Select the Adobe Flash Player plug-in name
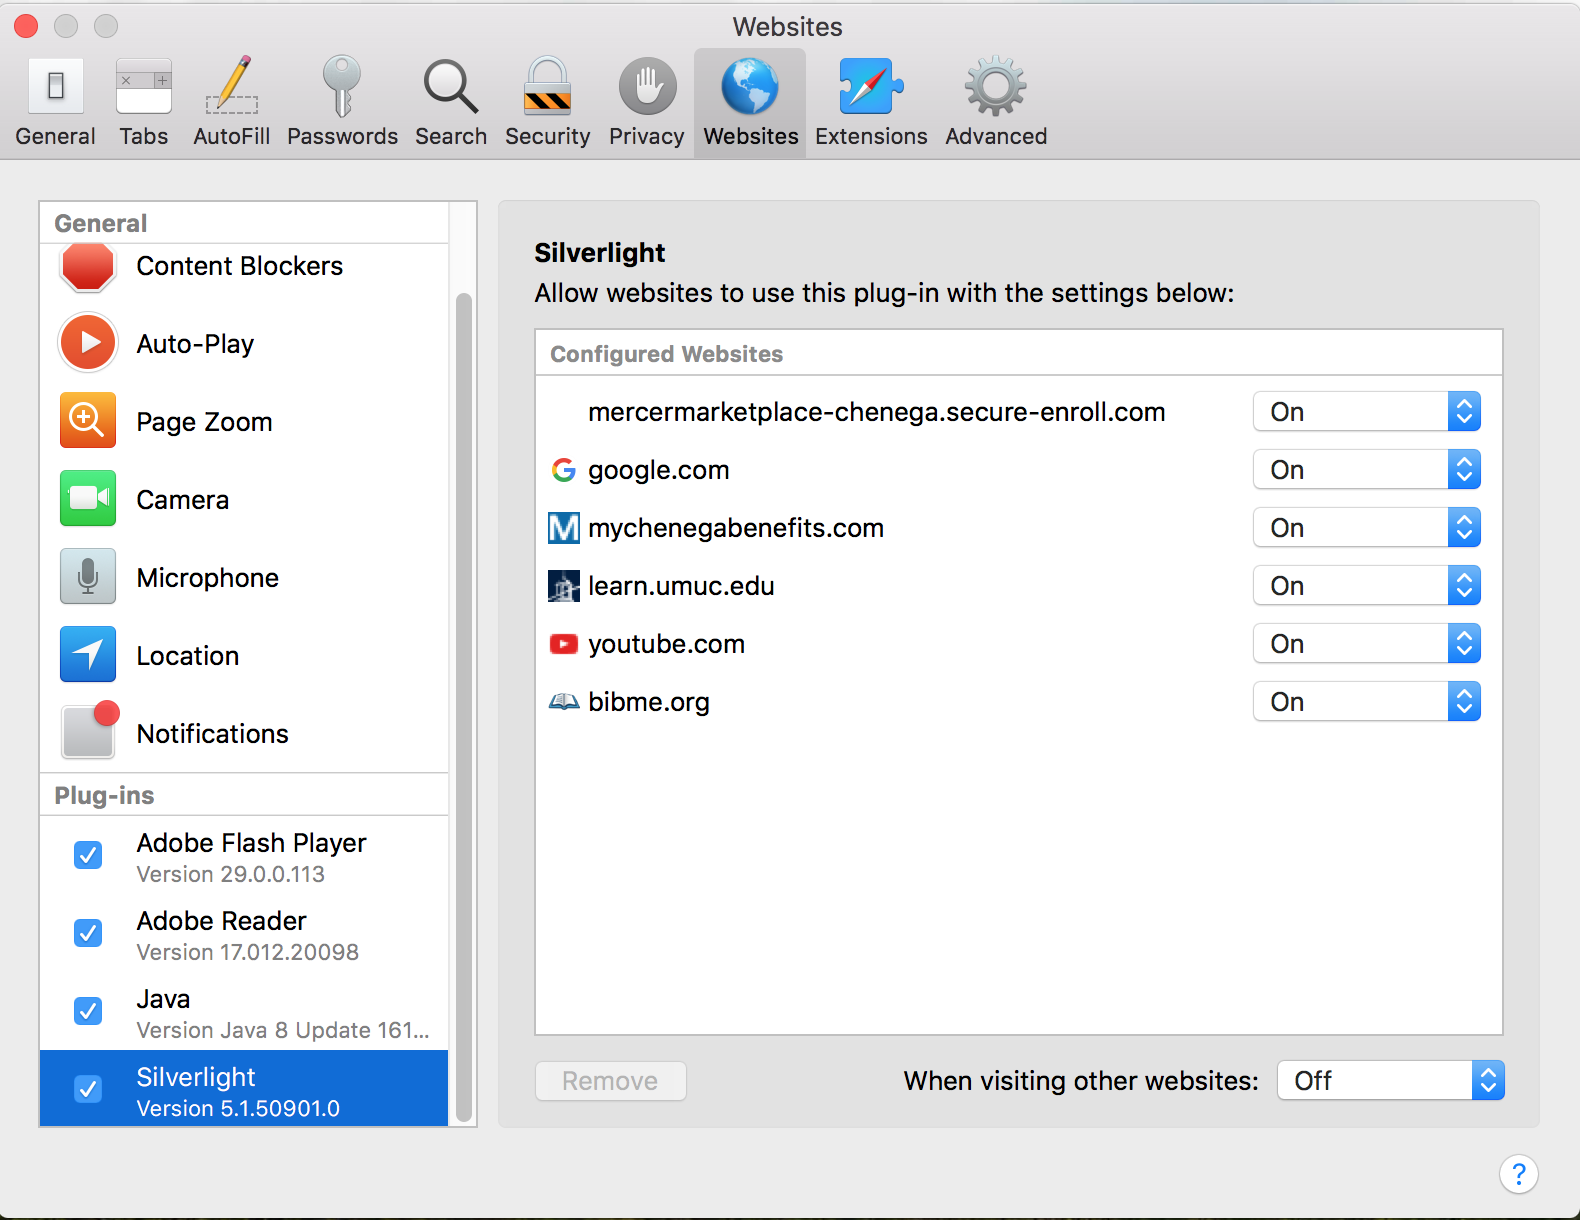 pos(251,843)
